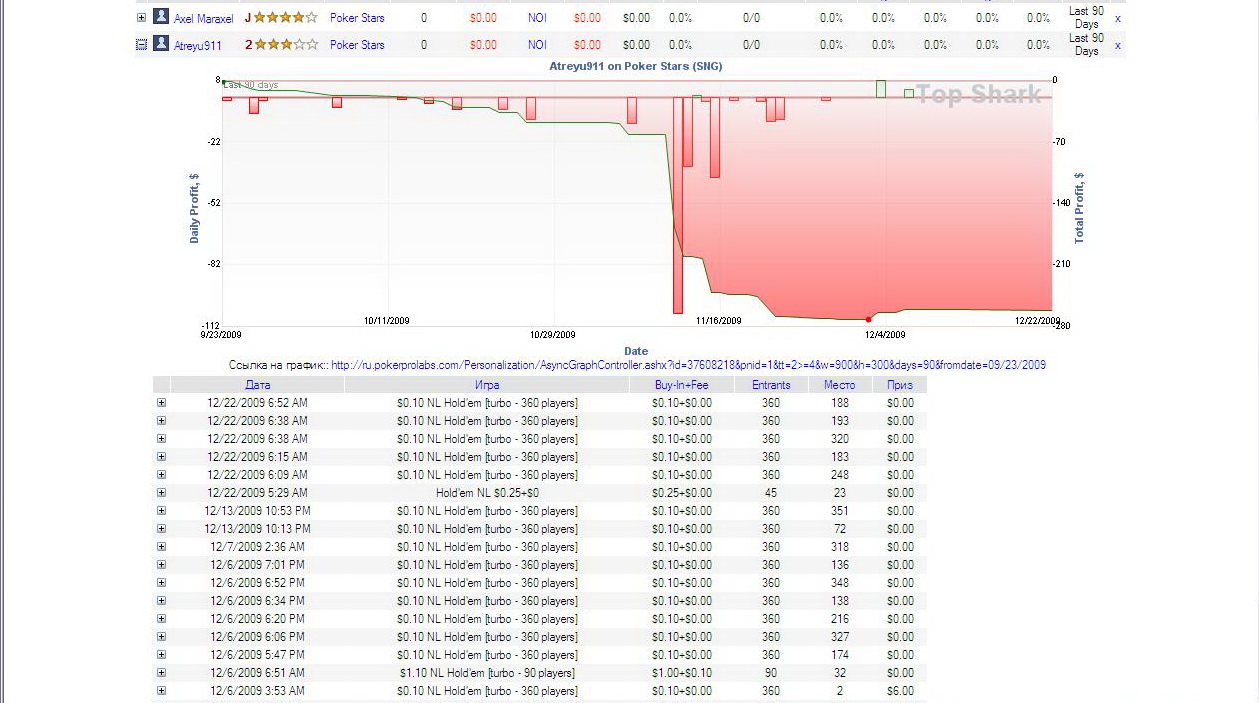Remove Axel Maraxel row with the x
The width and height of the screenshot is (1259, 703).
[x=1117, y=18]
